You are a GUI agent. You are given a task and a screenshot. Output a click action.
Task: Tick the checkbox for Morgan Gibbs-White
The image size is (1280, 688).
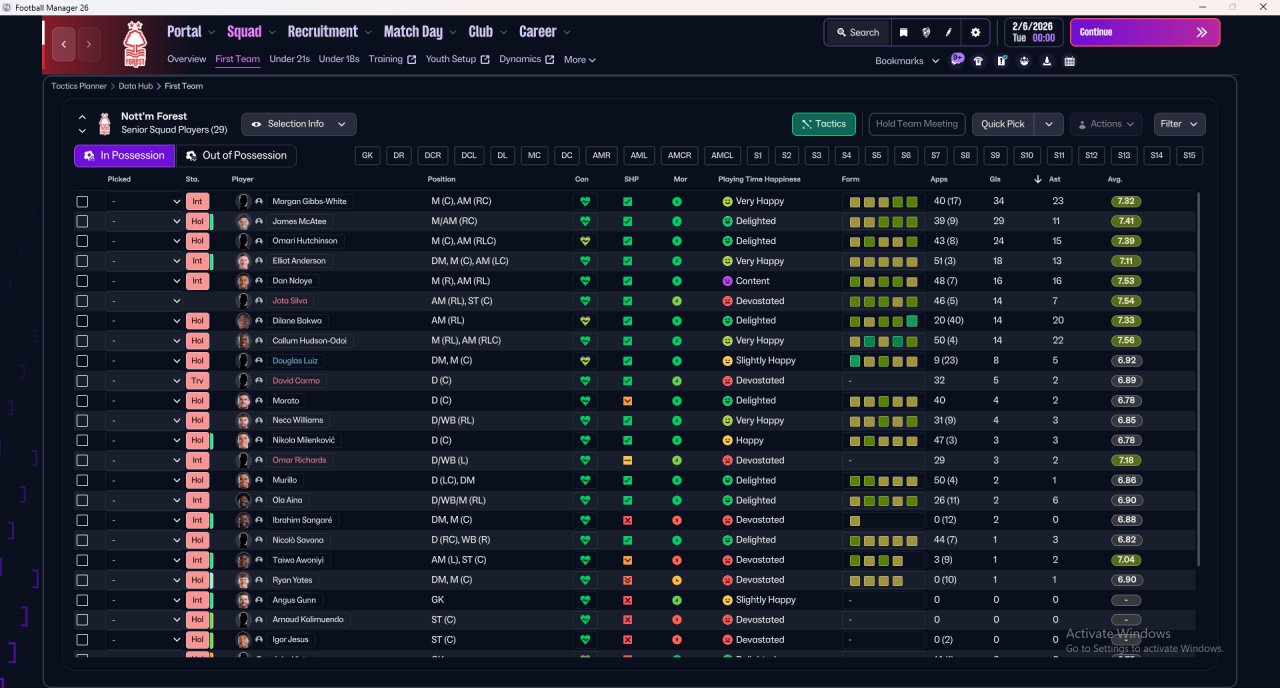point(82,201)
